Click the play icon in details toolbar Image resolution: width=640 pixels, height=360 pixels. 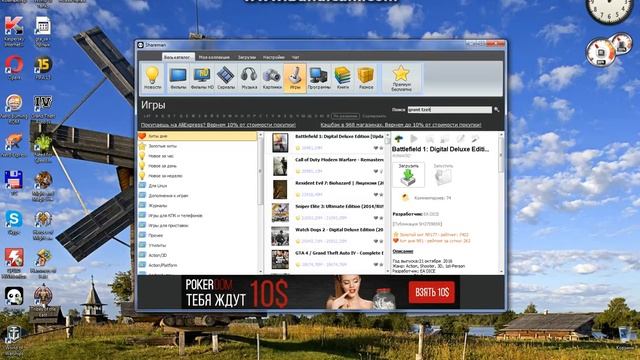[x=414, y=139]
